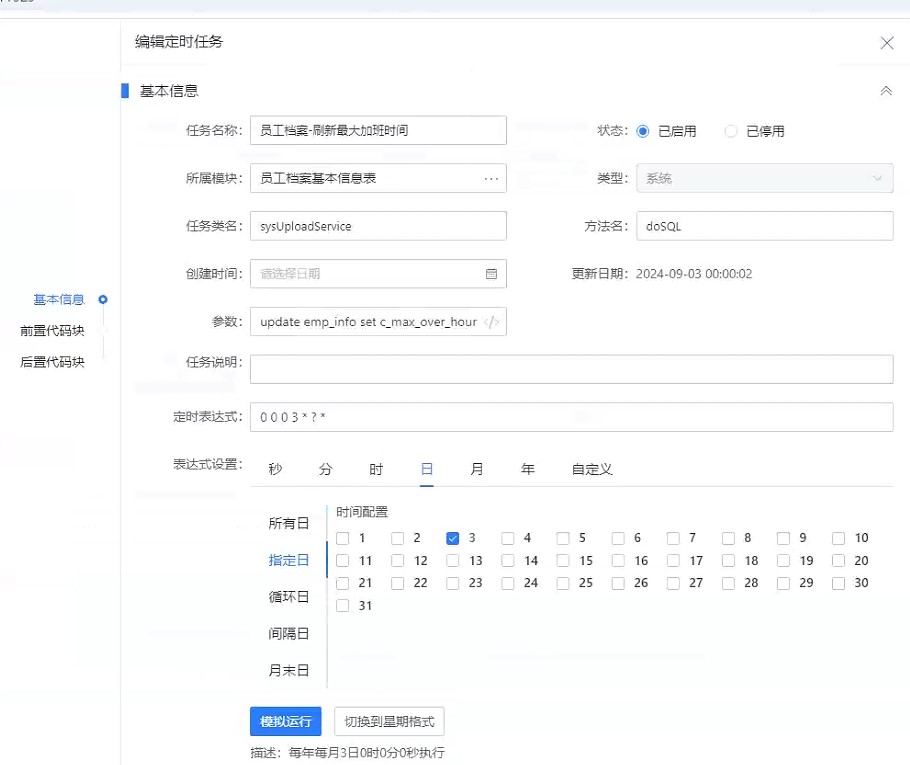Select the 时 expression tab

click(x=376, y=469)
